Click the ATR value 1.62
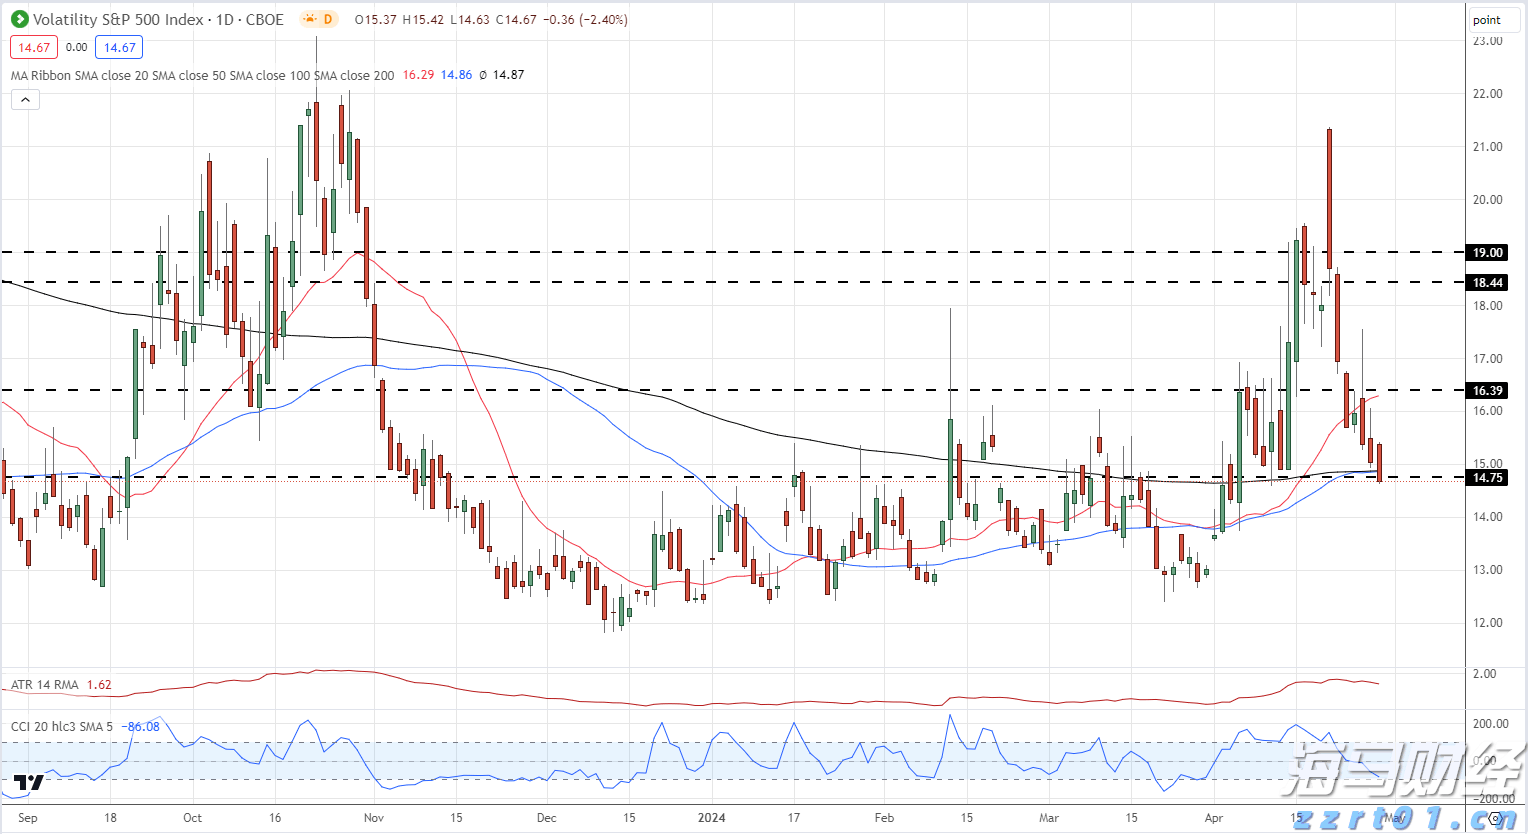1528x834 pixels. coord(99,685)
